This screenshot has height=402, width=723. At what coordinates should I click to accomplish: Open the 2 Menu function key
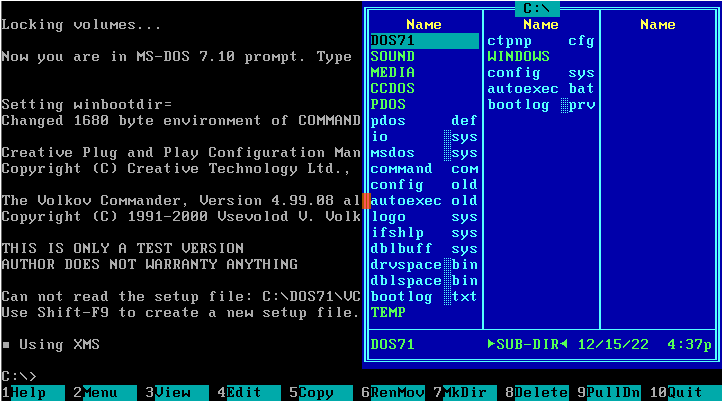coord(105,393)
